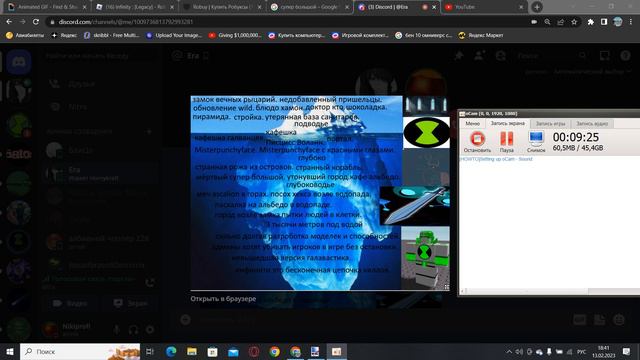Open the Яндекс bookmark
This screenshot has width=640, height=360.
[x=64, y=36]
